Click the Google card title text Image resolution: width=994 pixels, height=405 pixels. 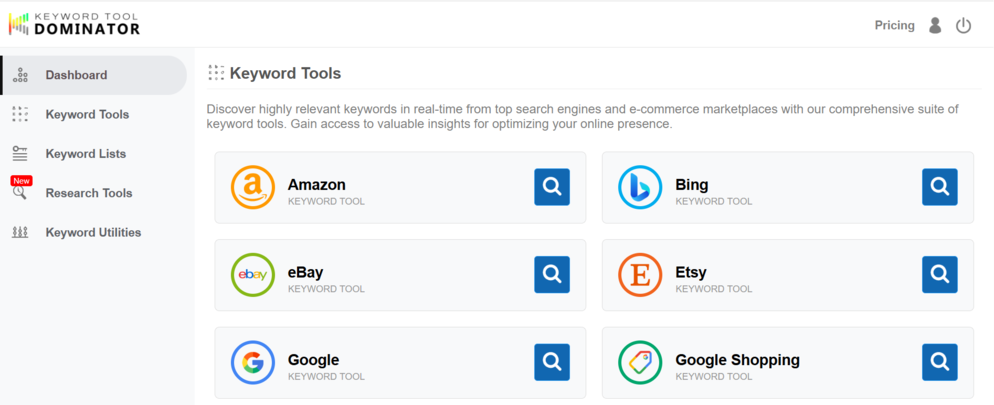313,360
